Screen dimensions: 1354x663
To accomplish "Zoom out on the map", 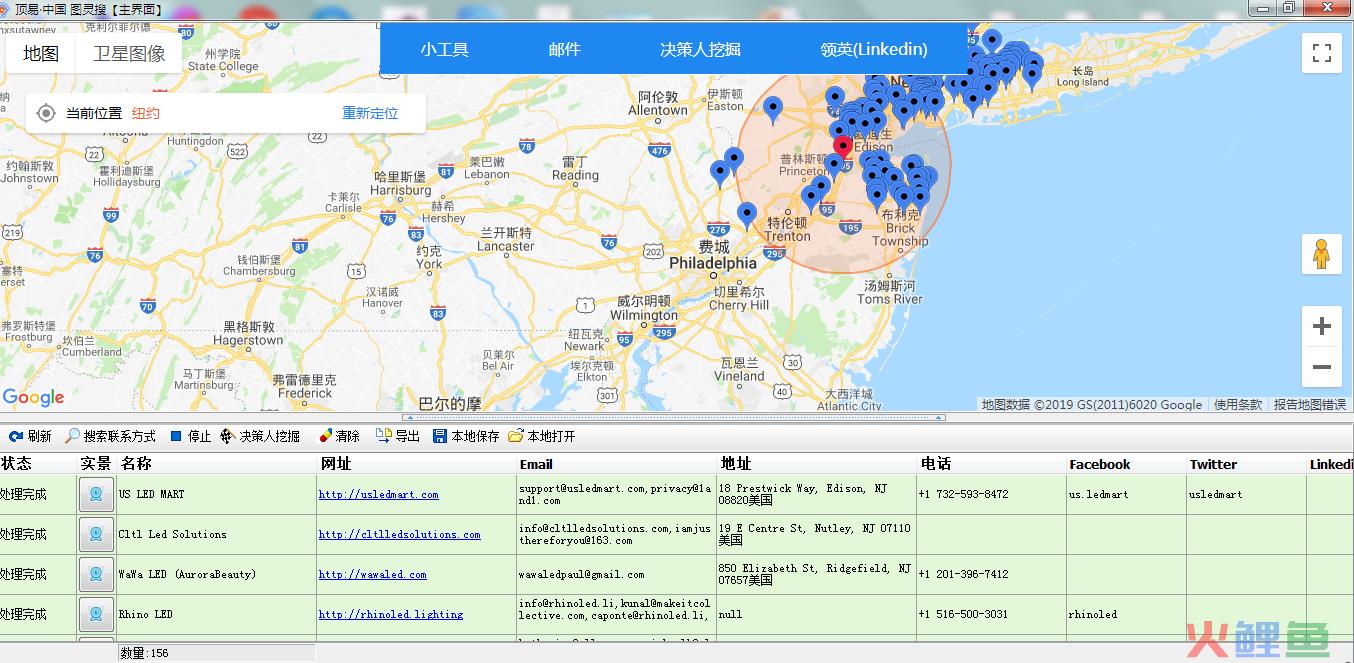I will [1321, 367].
